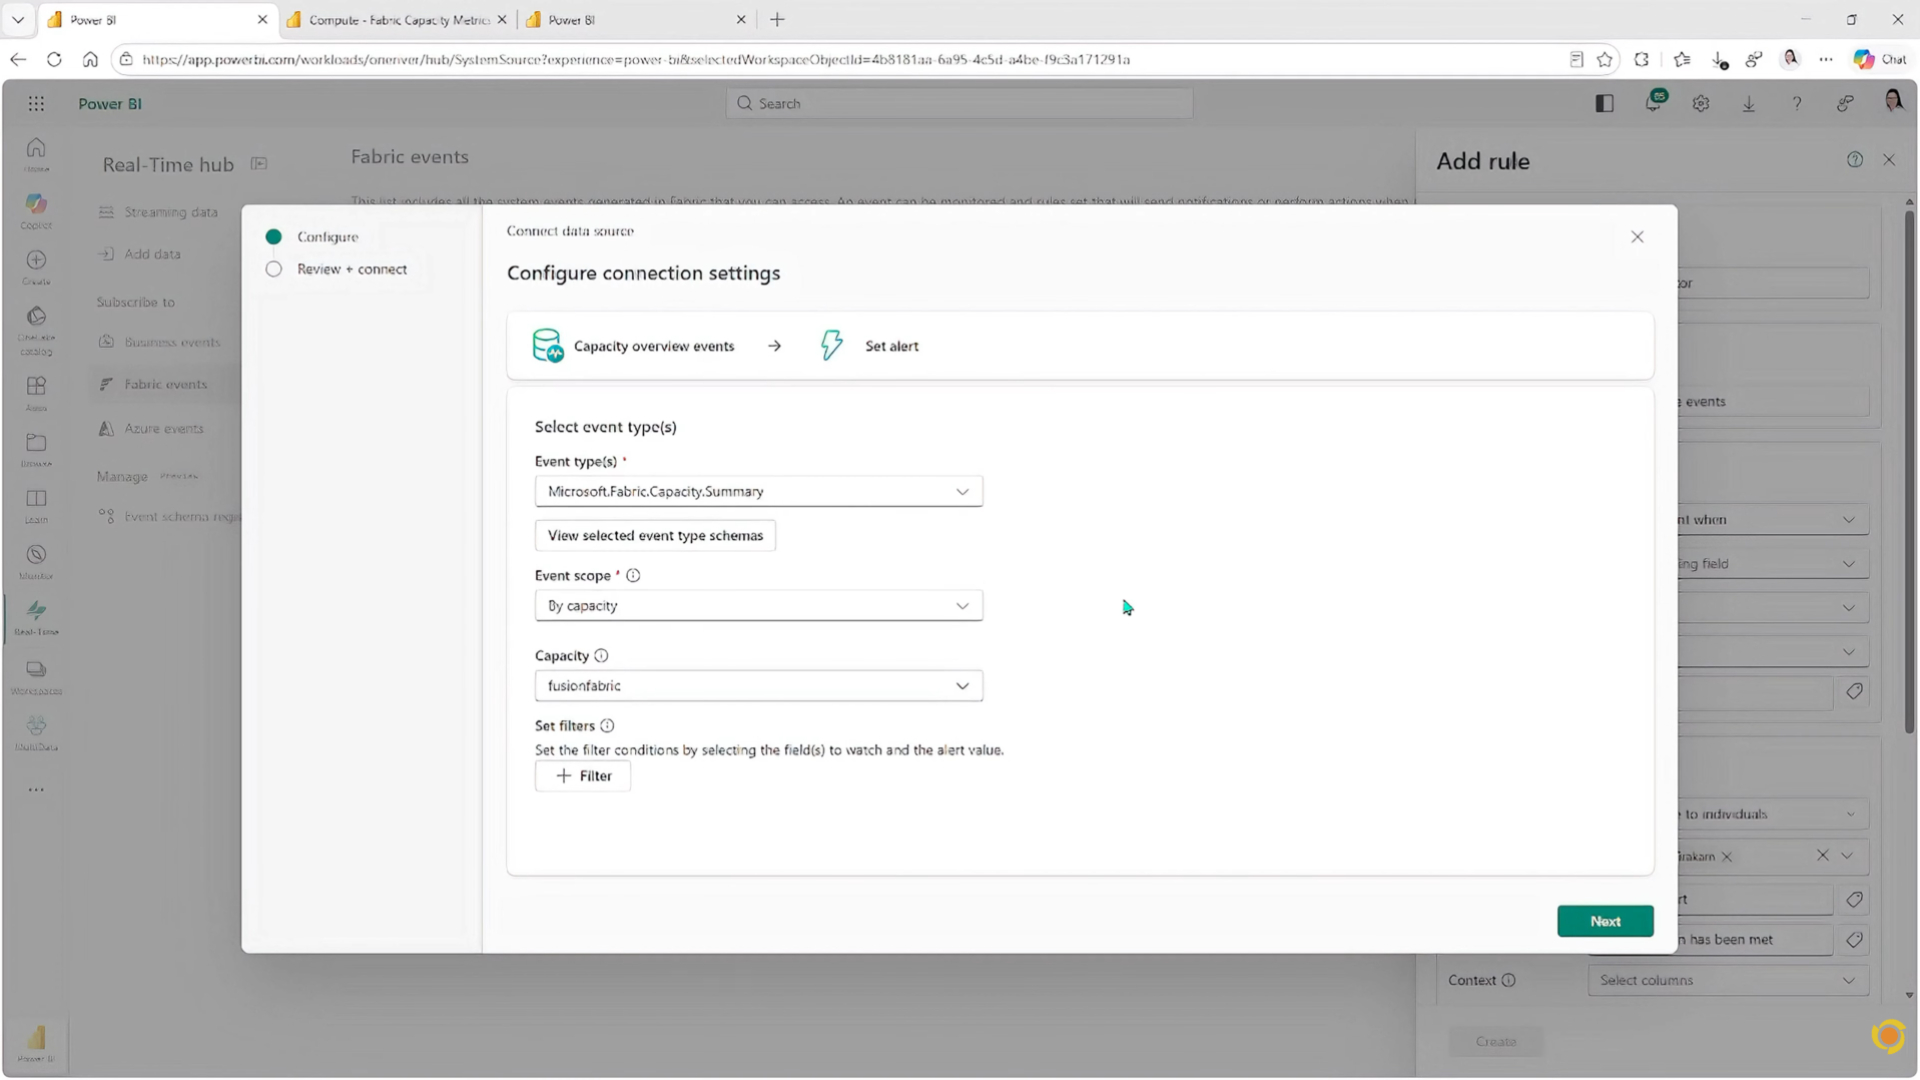Open Copilot in left sidebar
Screen dimensions: 1920x1080
[36, 210]
